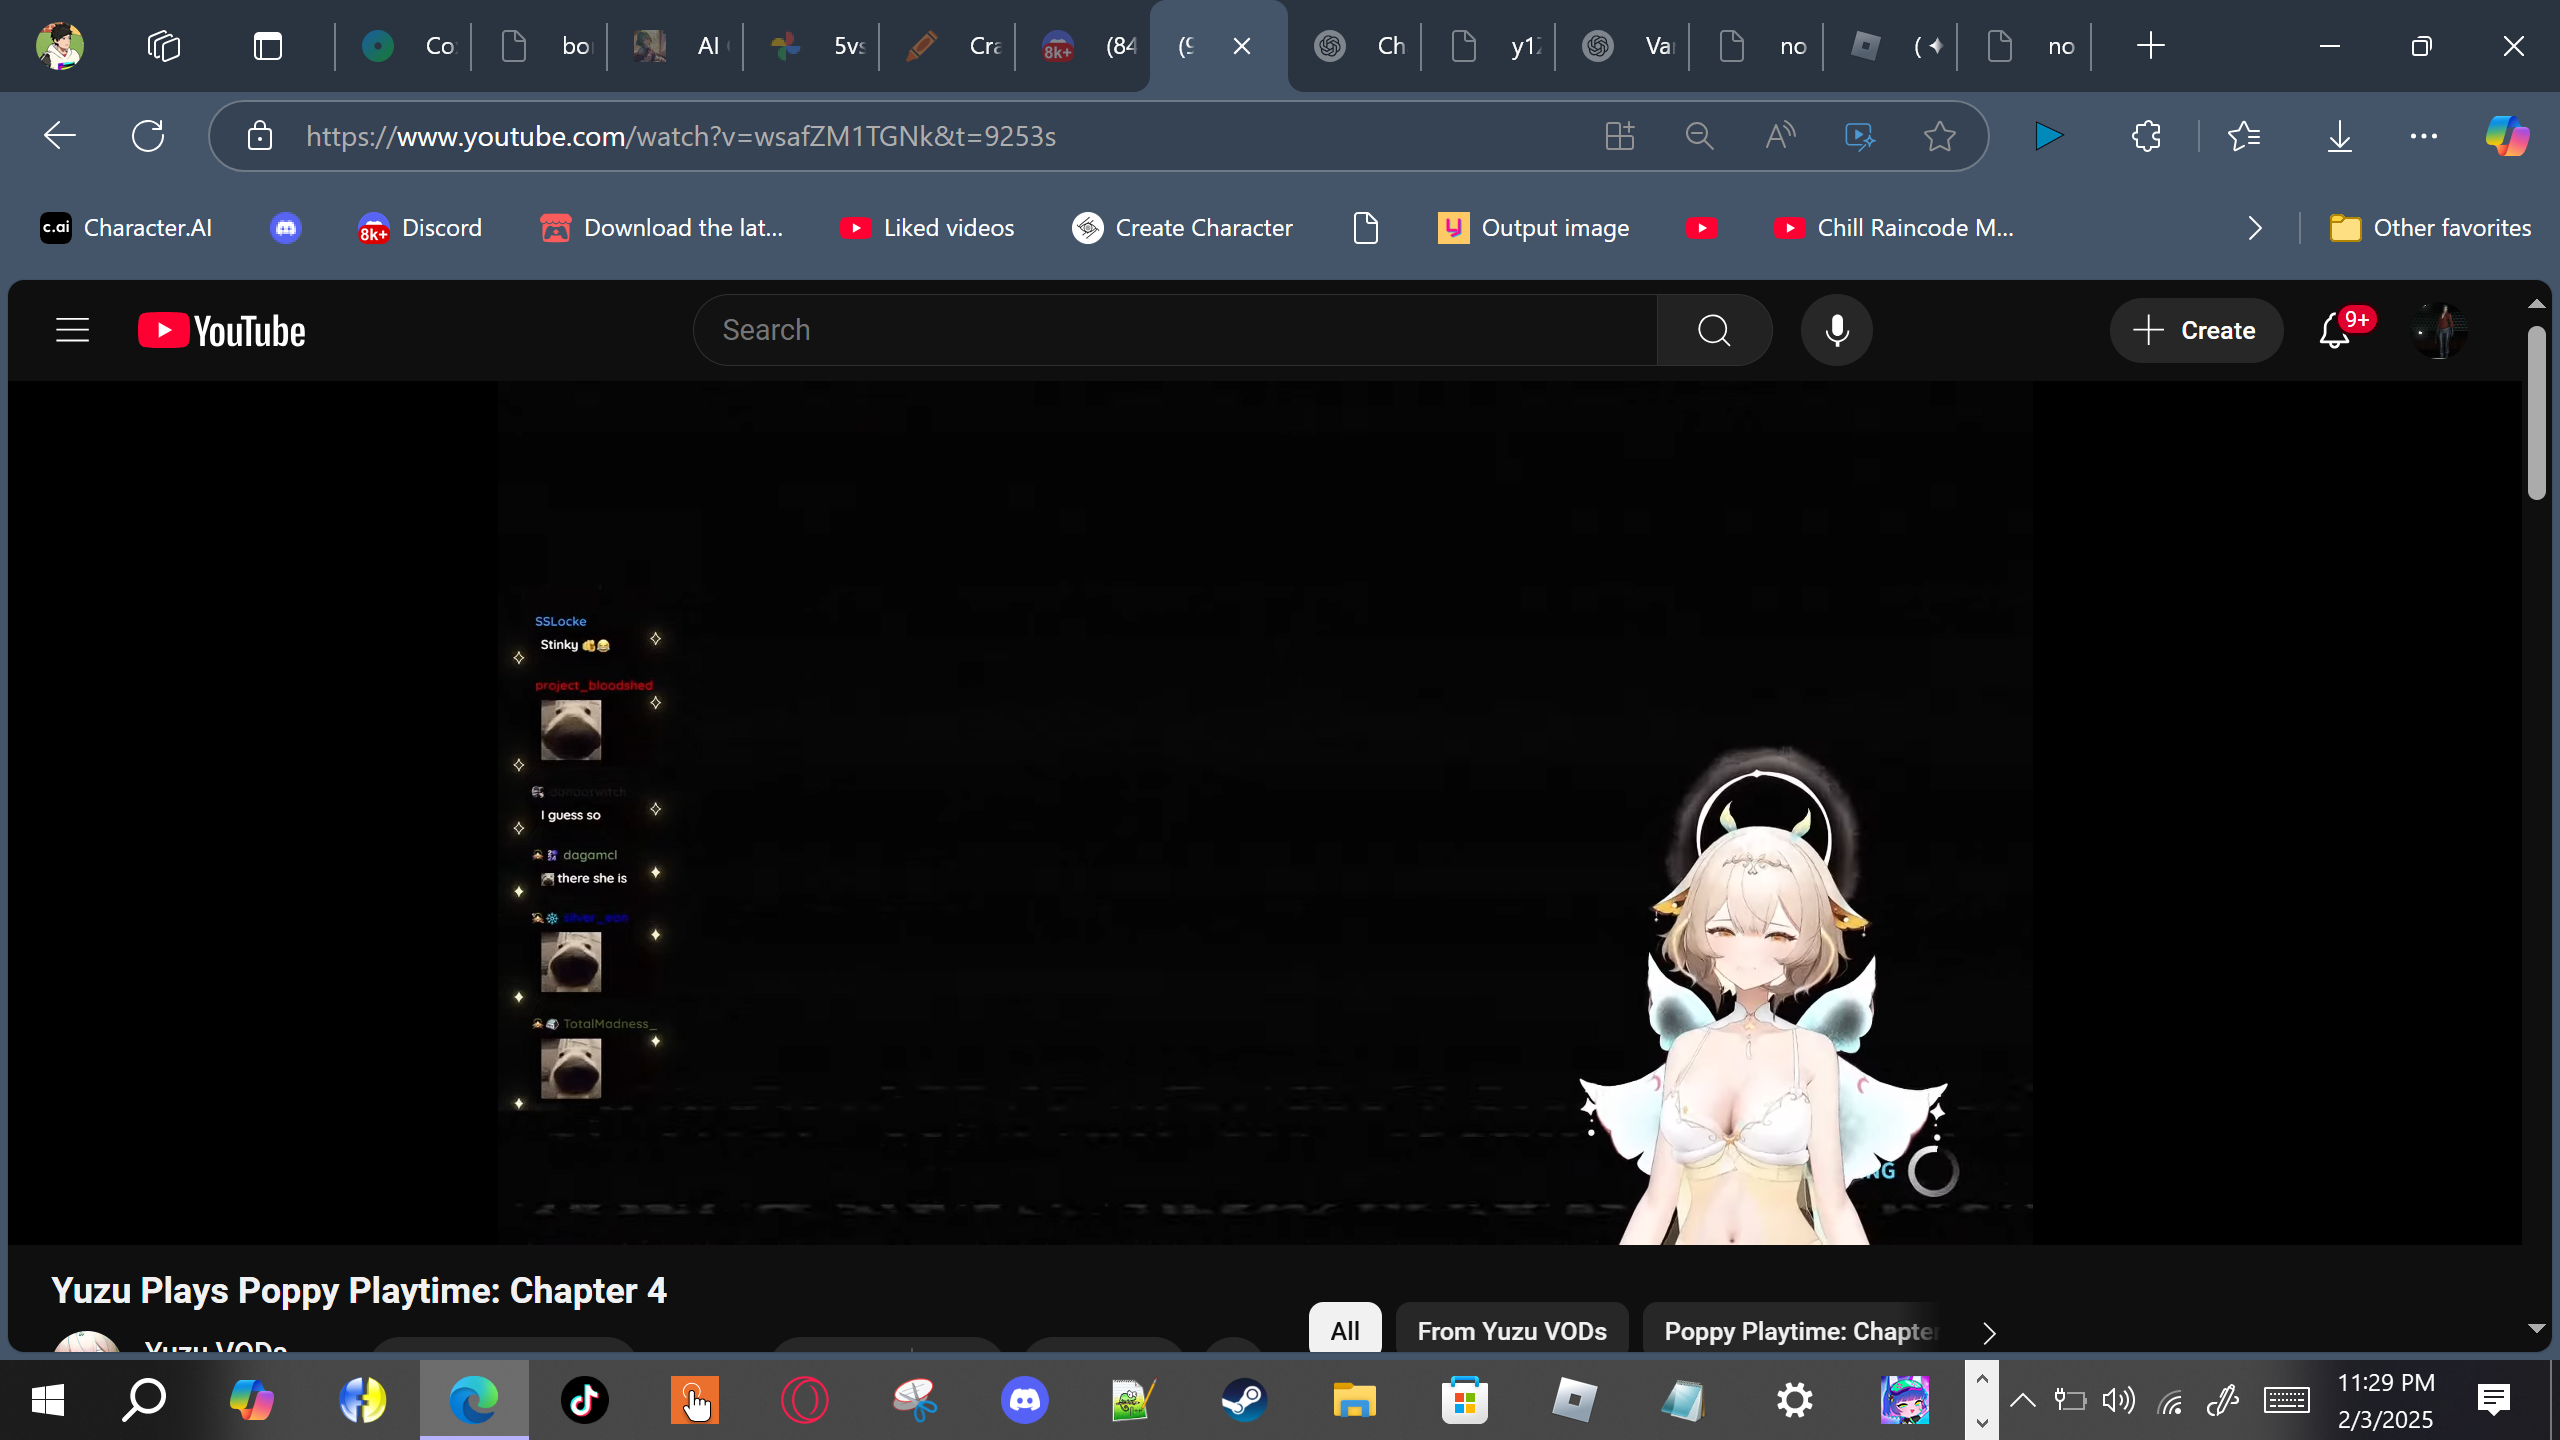This screenshot has height=1440, width=2560.
Task: Open the Character.AI bookmark
Action: tap(126, 228)
